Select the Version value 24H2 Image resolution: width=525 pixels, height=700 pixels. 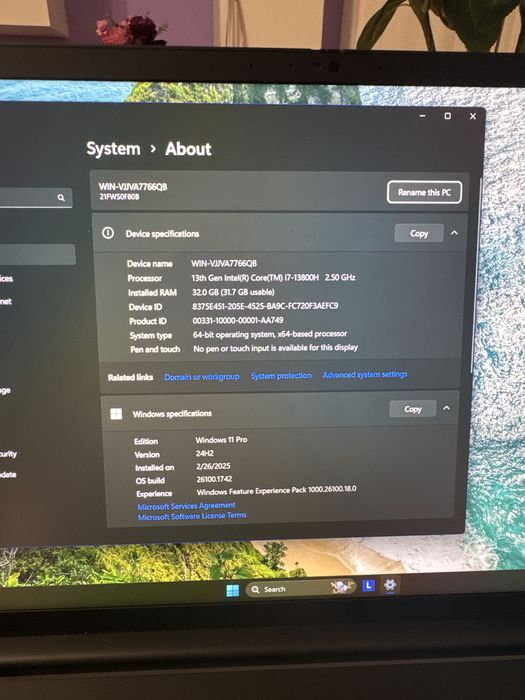tap(204, 453)
